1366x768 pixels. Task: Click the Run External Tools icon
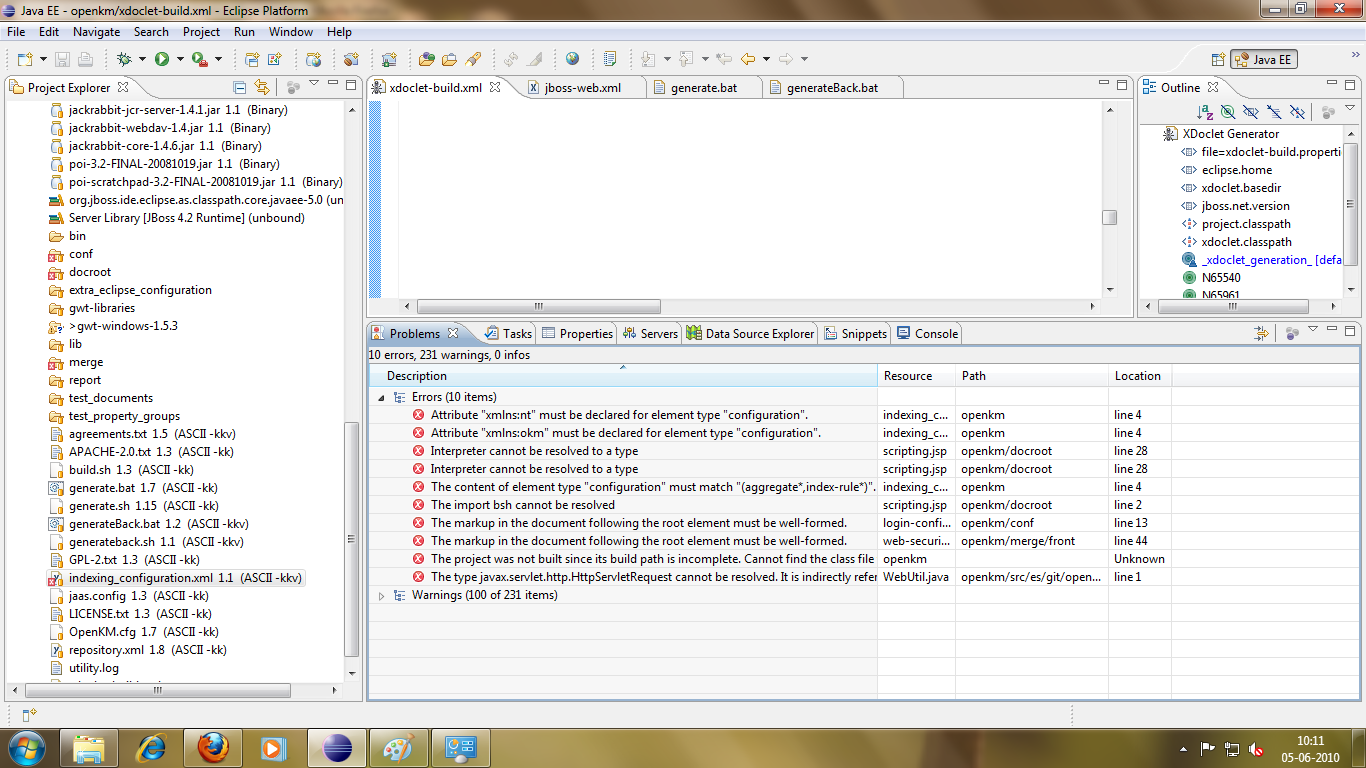point(199,59)
